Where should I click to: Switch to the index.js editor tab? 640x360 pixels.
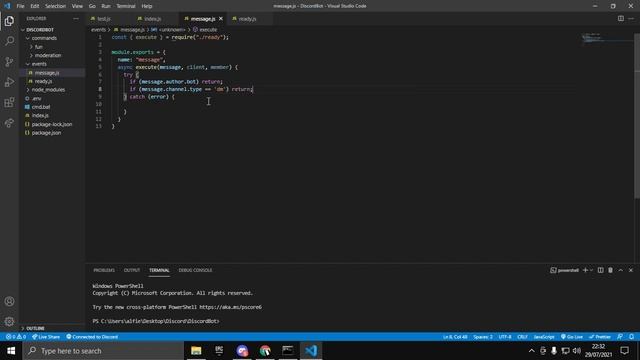pos(156,19)
